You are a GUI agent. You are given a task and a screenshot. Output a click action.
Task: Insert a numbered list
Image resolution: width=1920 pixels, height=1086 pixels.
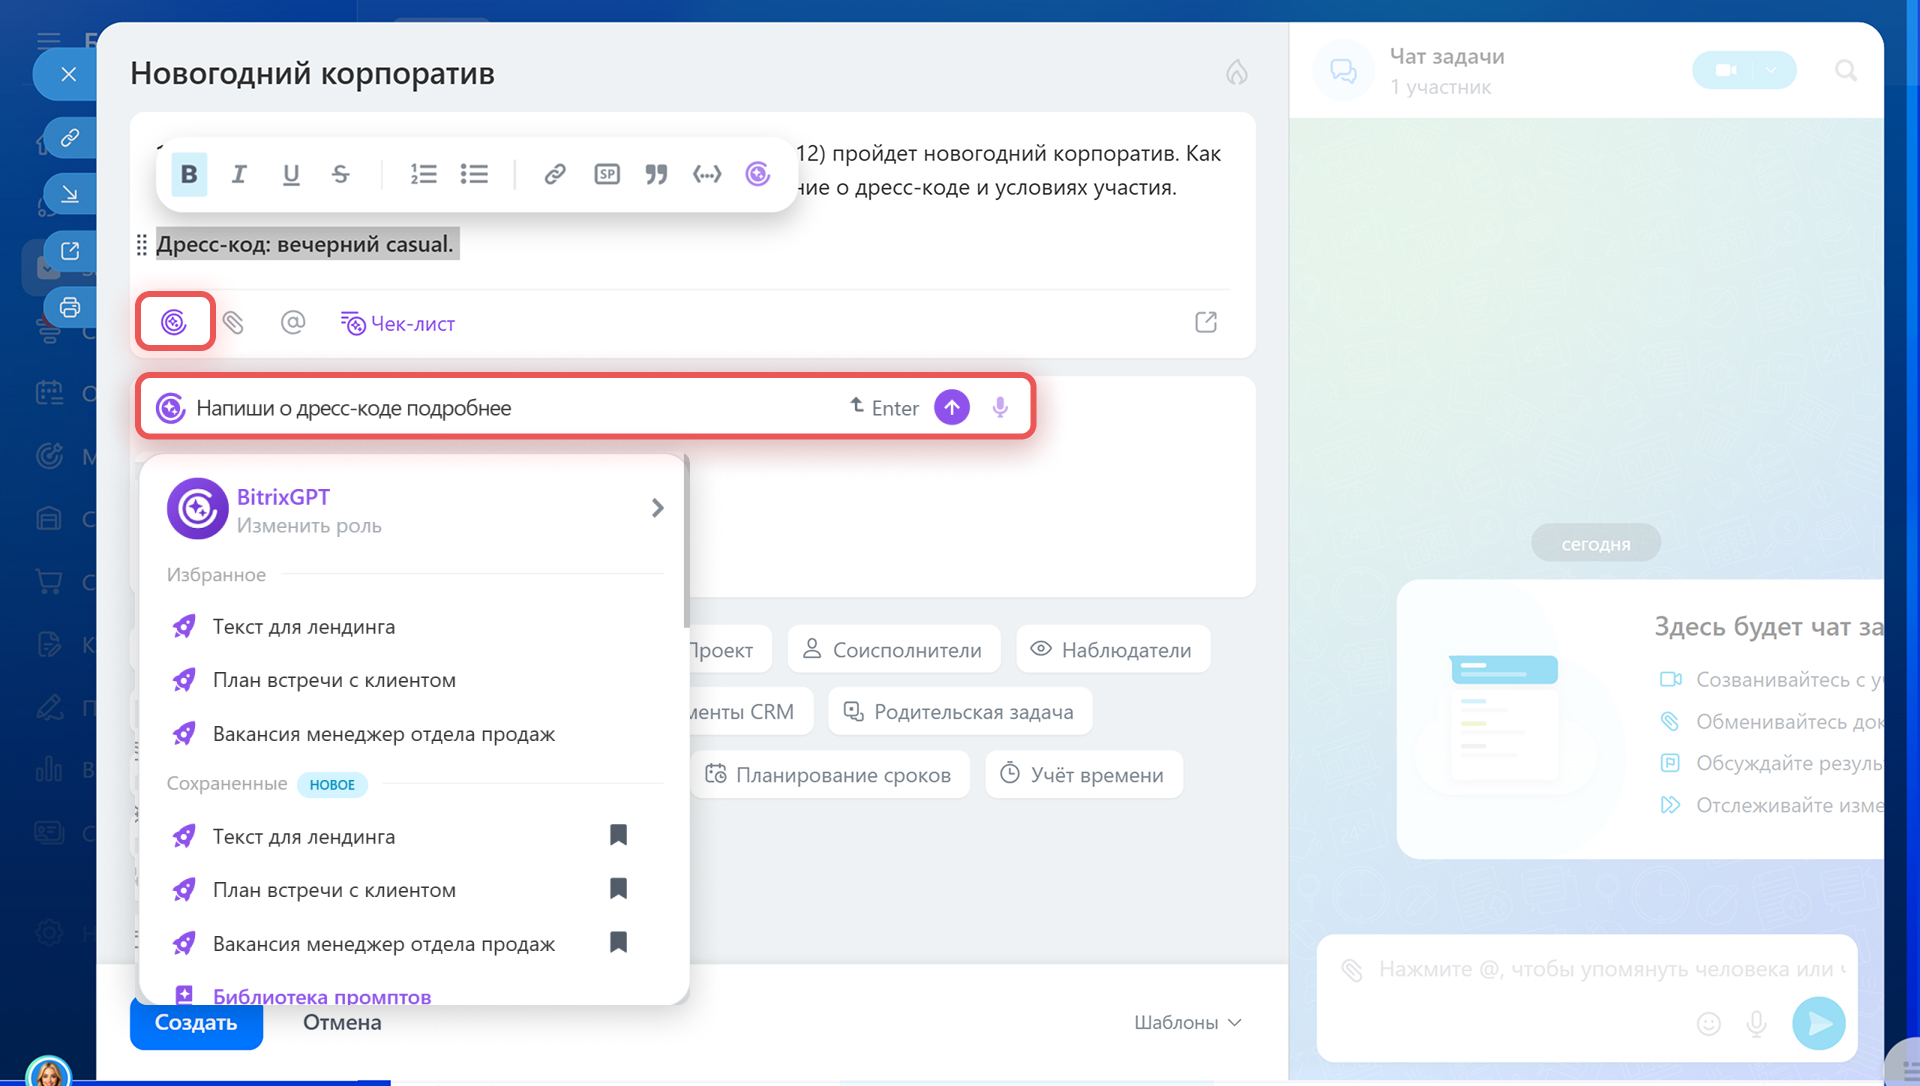click(x=423, y=174)
